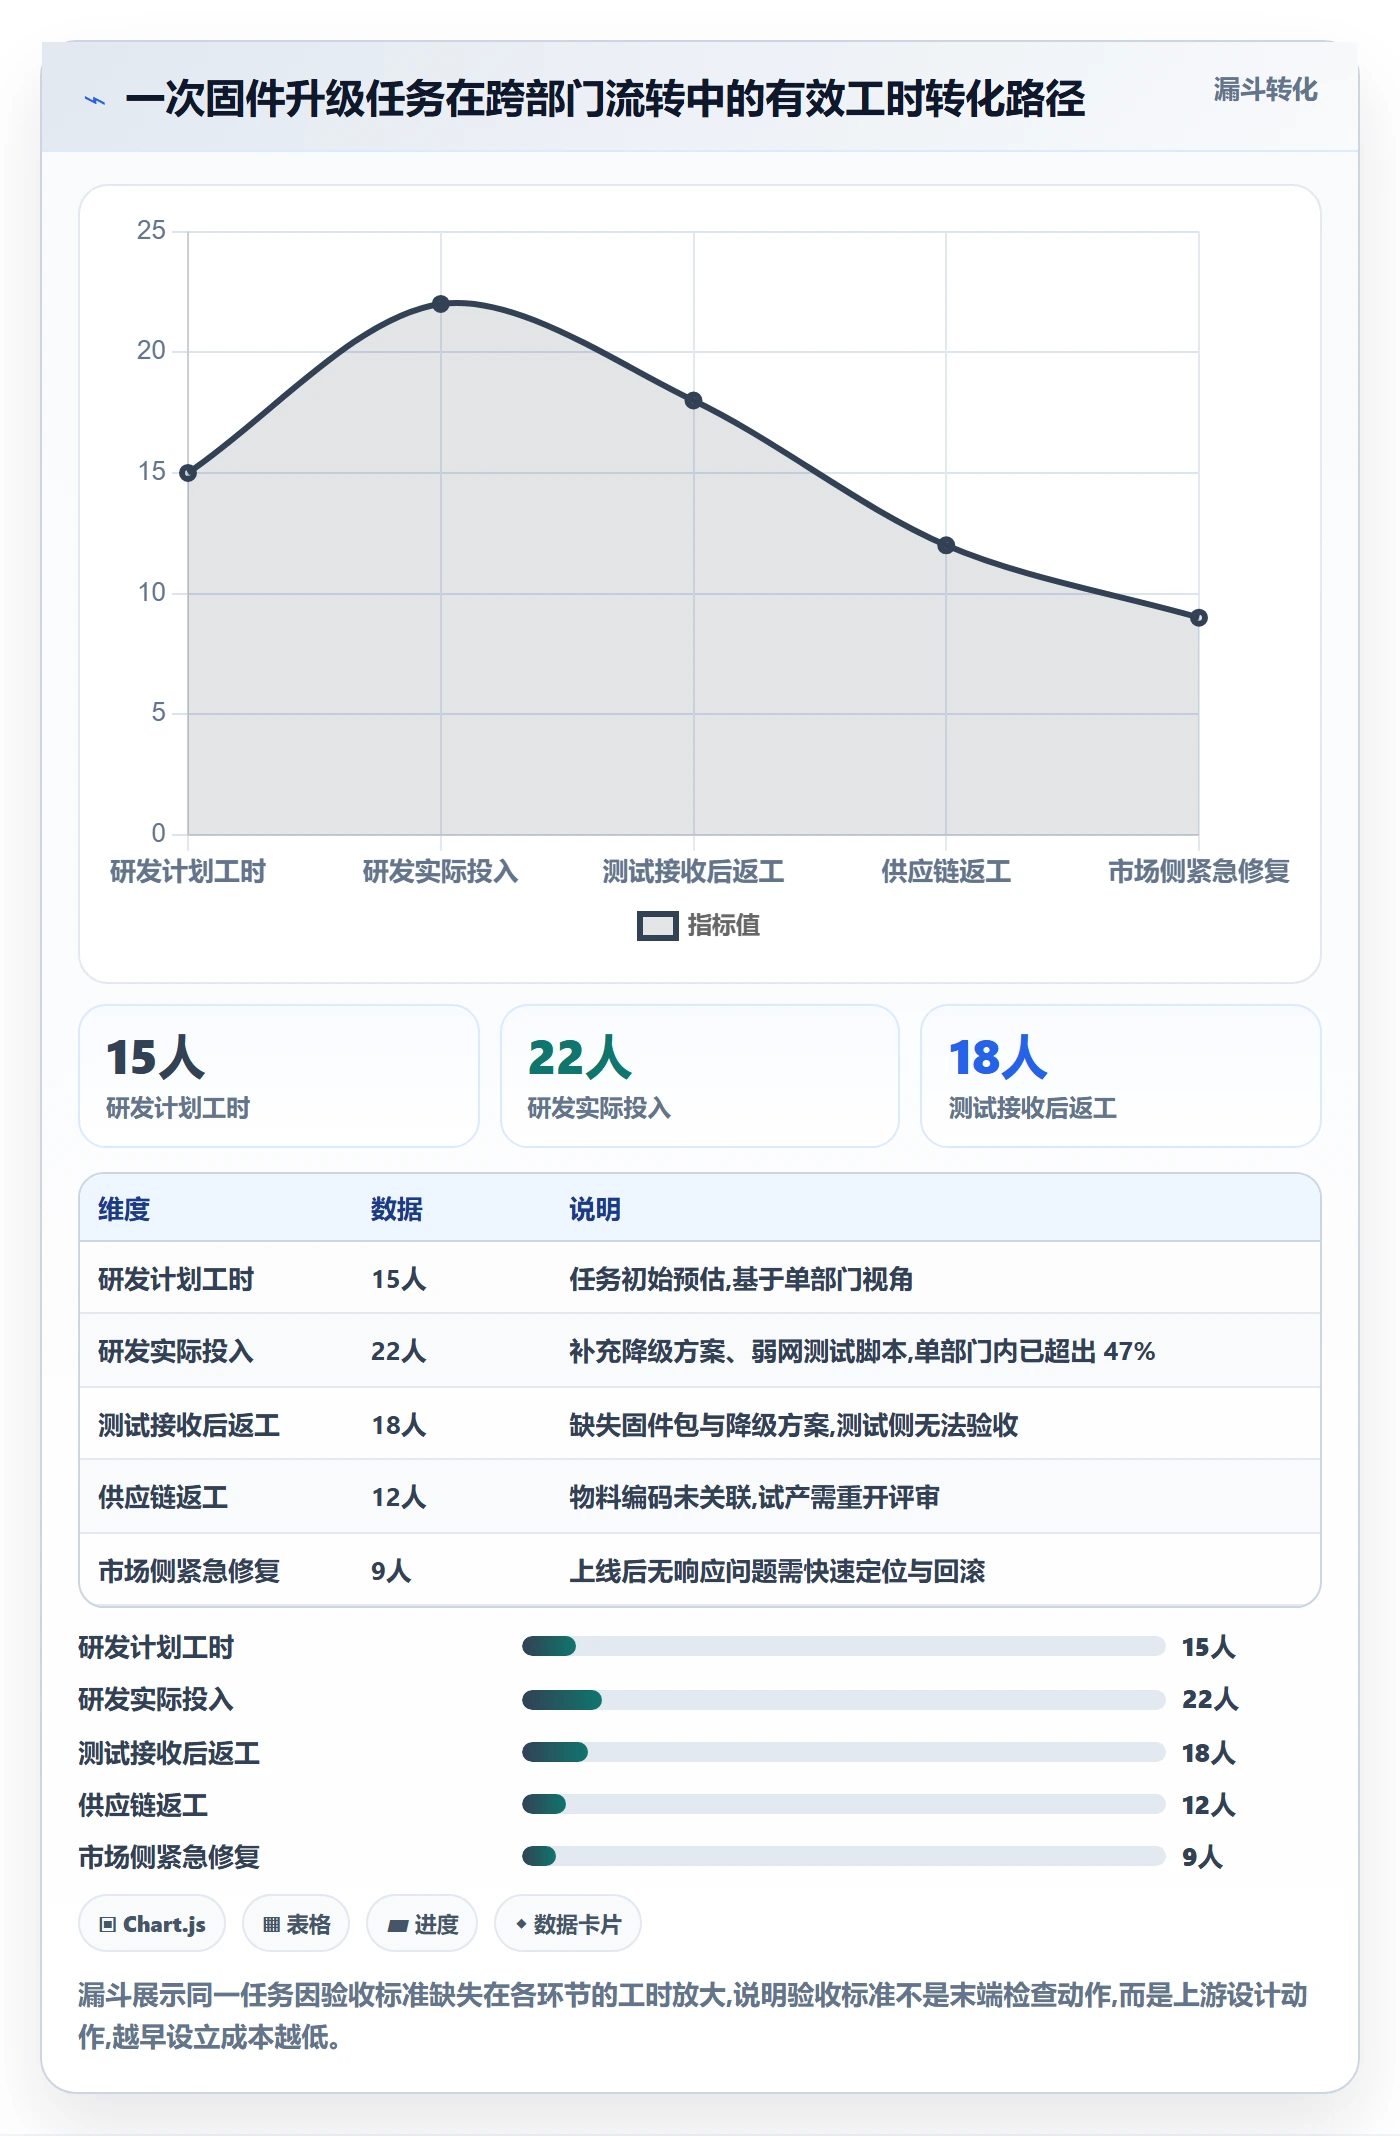Click the 测试接收后返工 progress bar
Viewport: 1400px width, 2136px height.
point(843,1752)
